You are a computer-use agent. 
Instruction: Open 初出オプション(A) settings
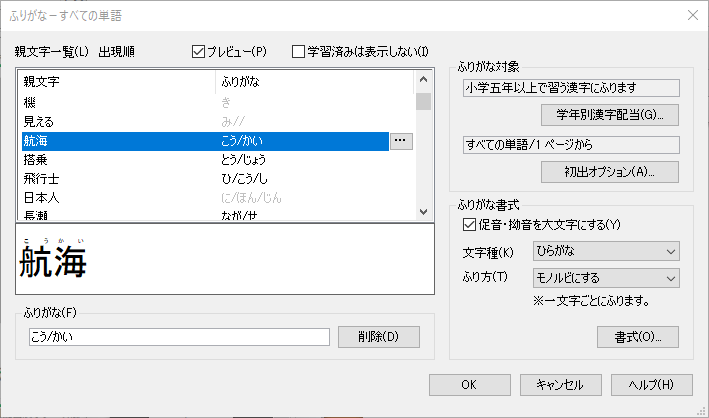point(609,170)
